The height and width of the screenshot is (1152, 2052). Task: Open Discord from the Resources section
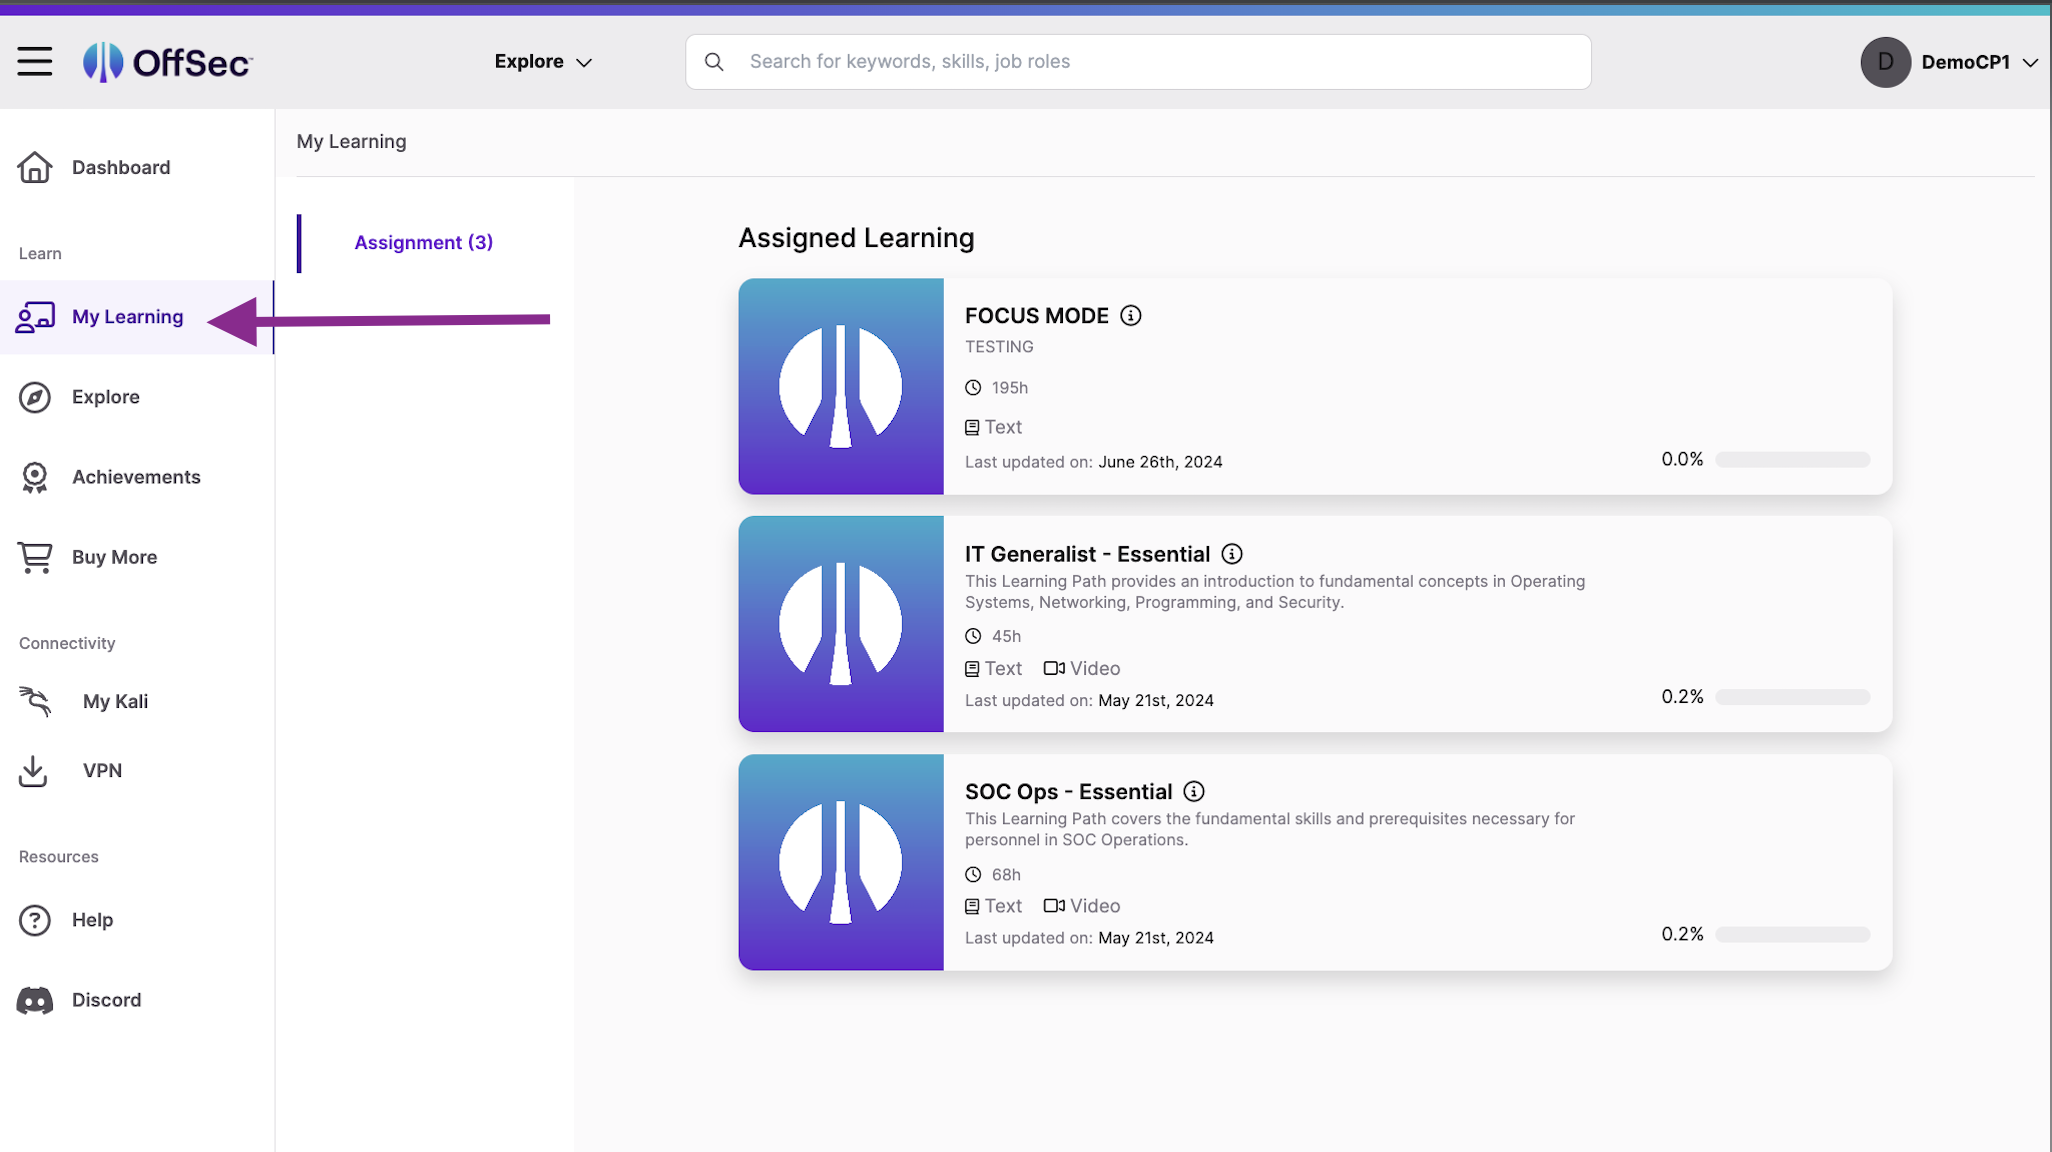105,999
